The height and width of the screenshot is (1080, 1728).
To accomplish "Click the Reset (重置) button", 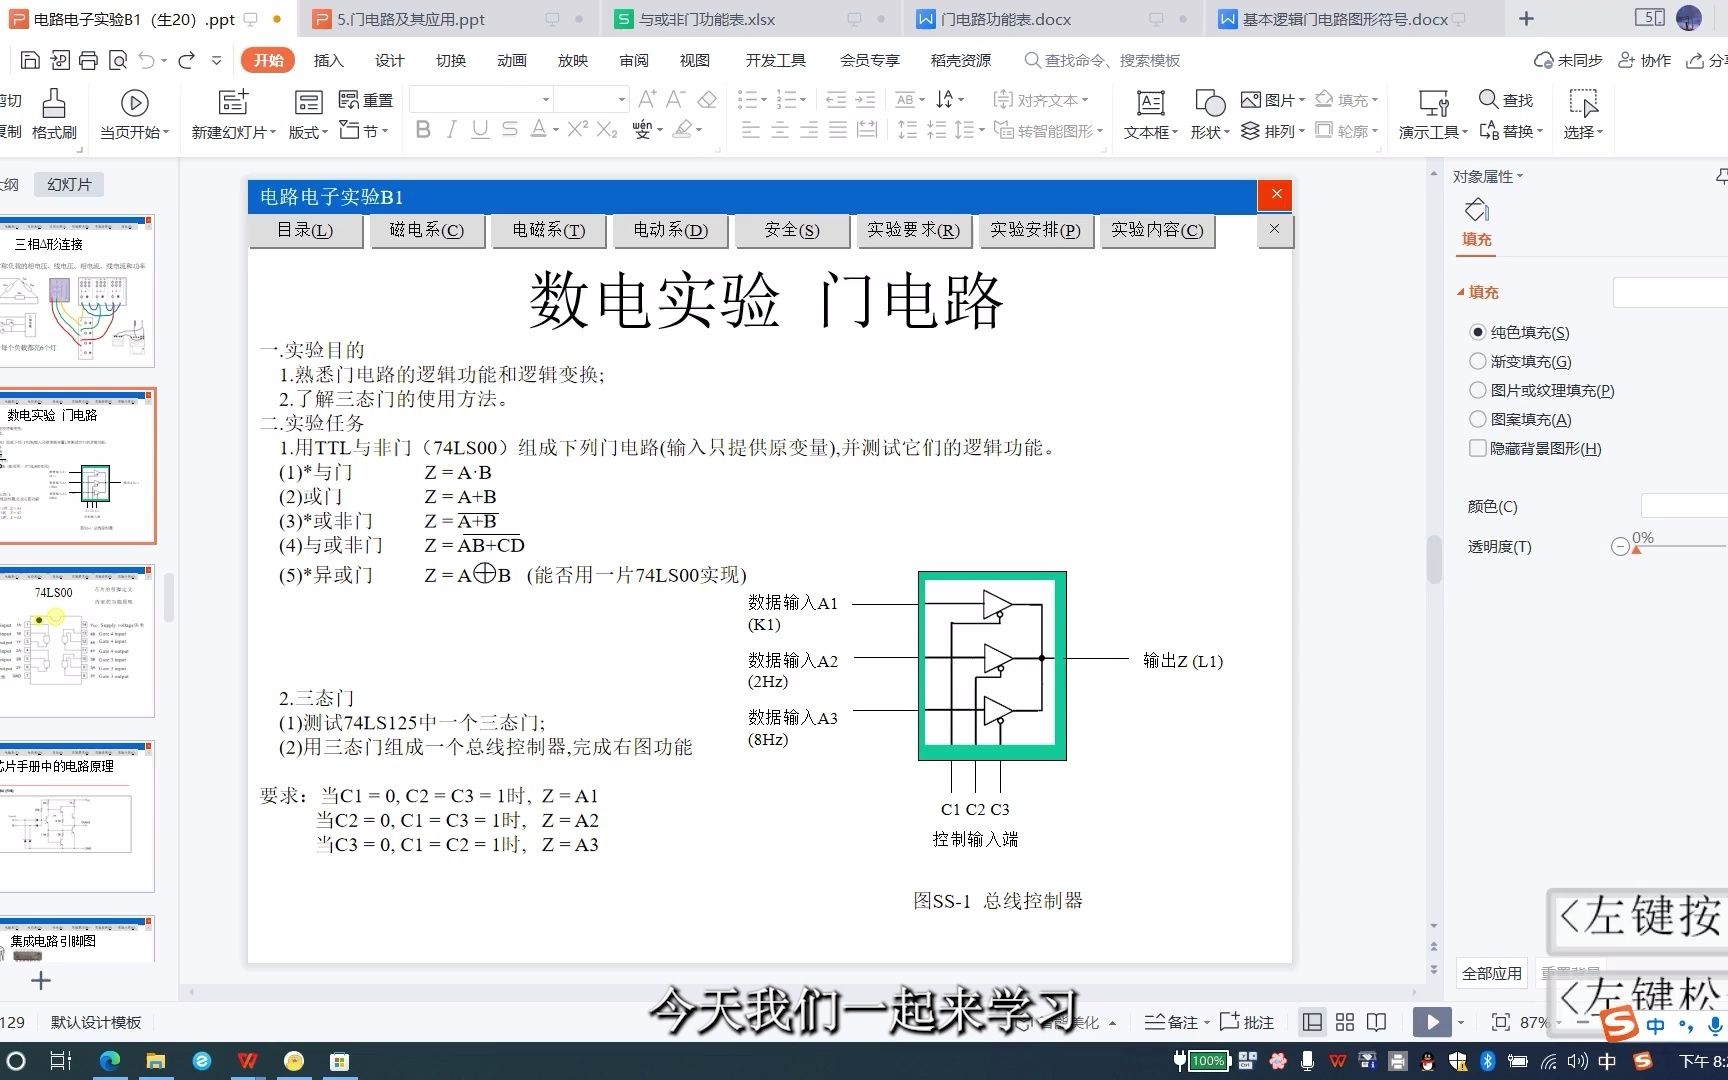I will (x=366, y=100).
